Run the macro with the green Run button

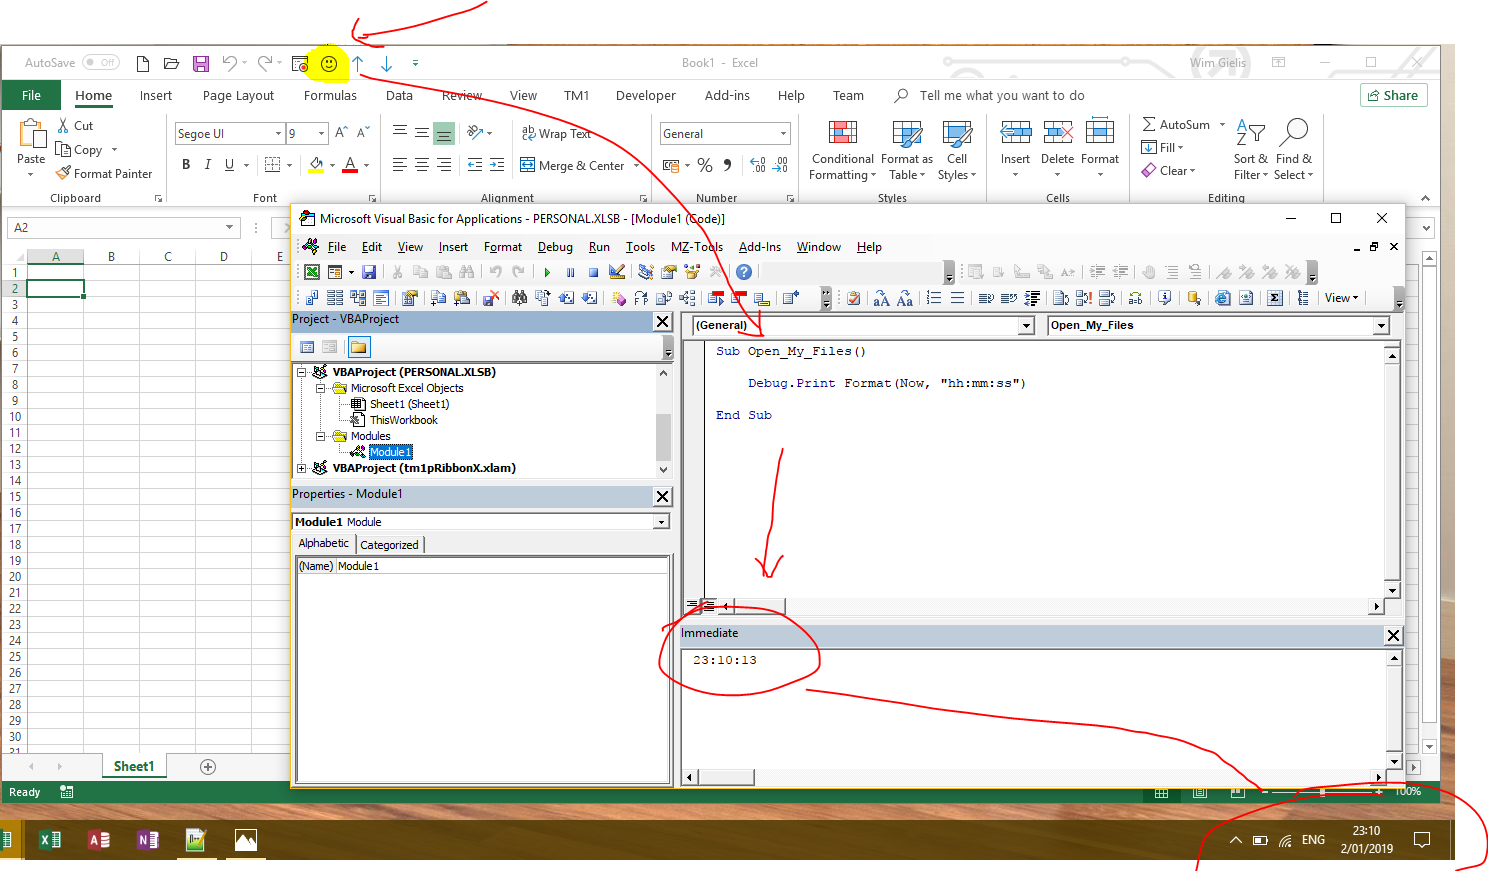[547, 272]
